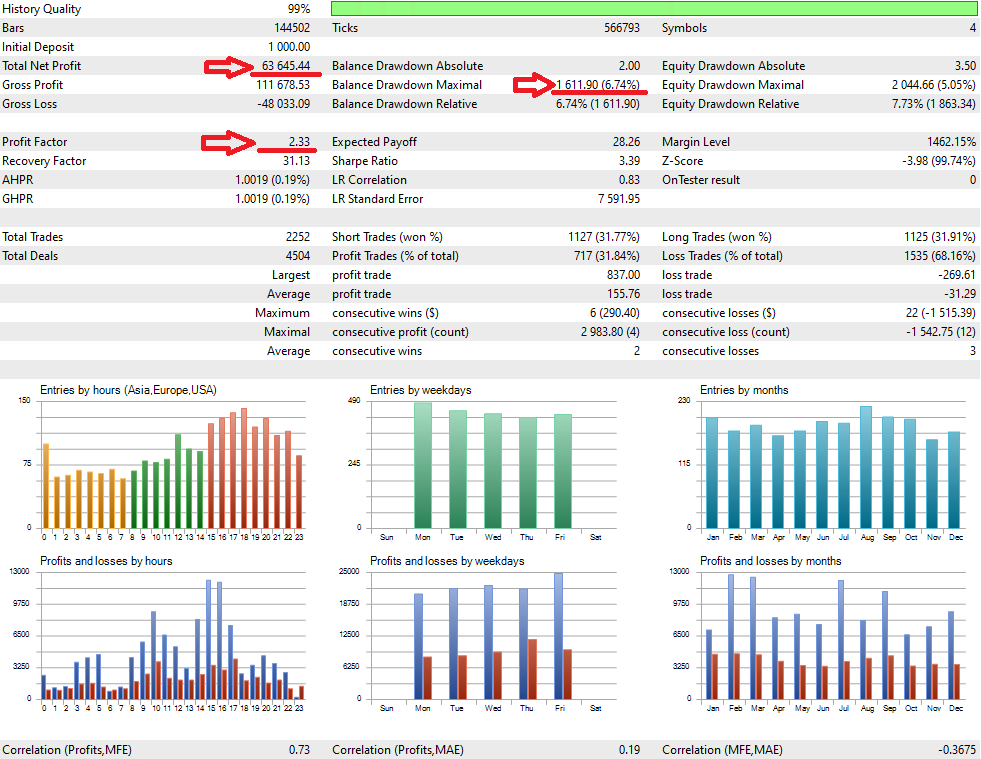Viewport: 981px width, 759px height.
Task: Click the Correlation (MFE,MAE) value -0.3675
Action: (x=957, y=750)
